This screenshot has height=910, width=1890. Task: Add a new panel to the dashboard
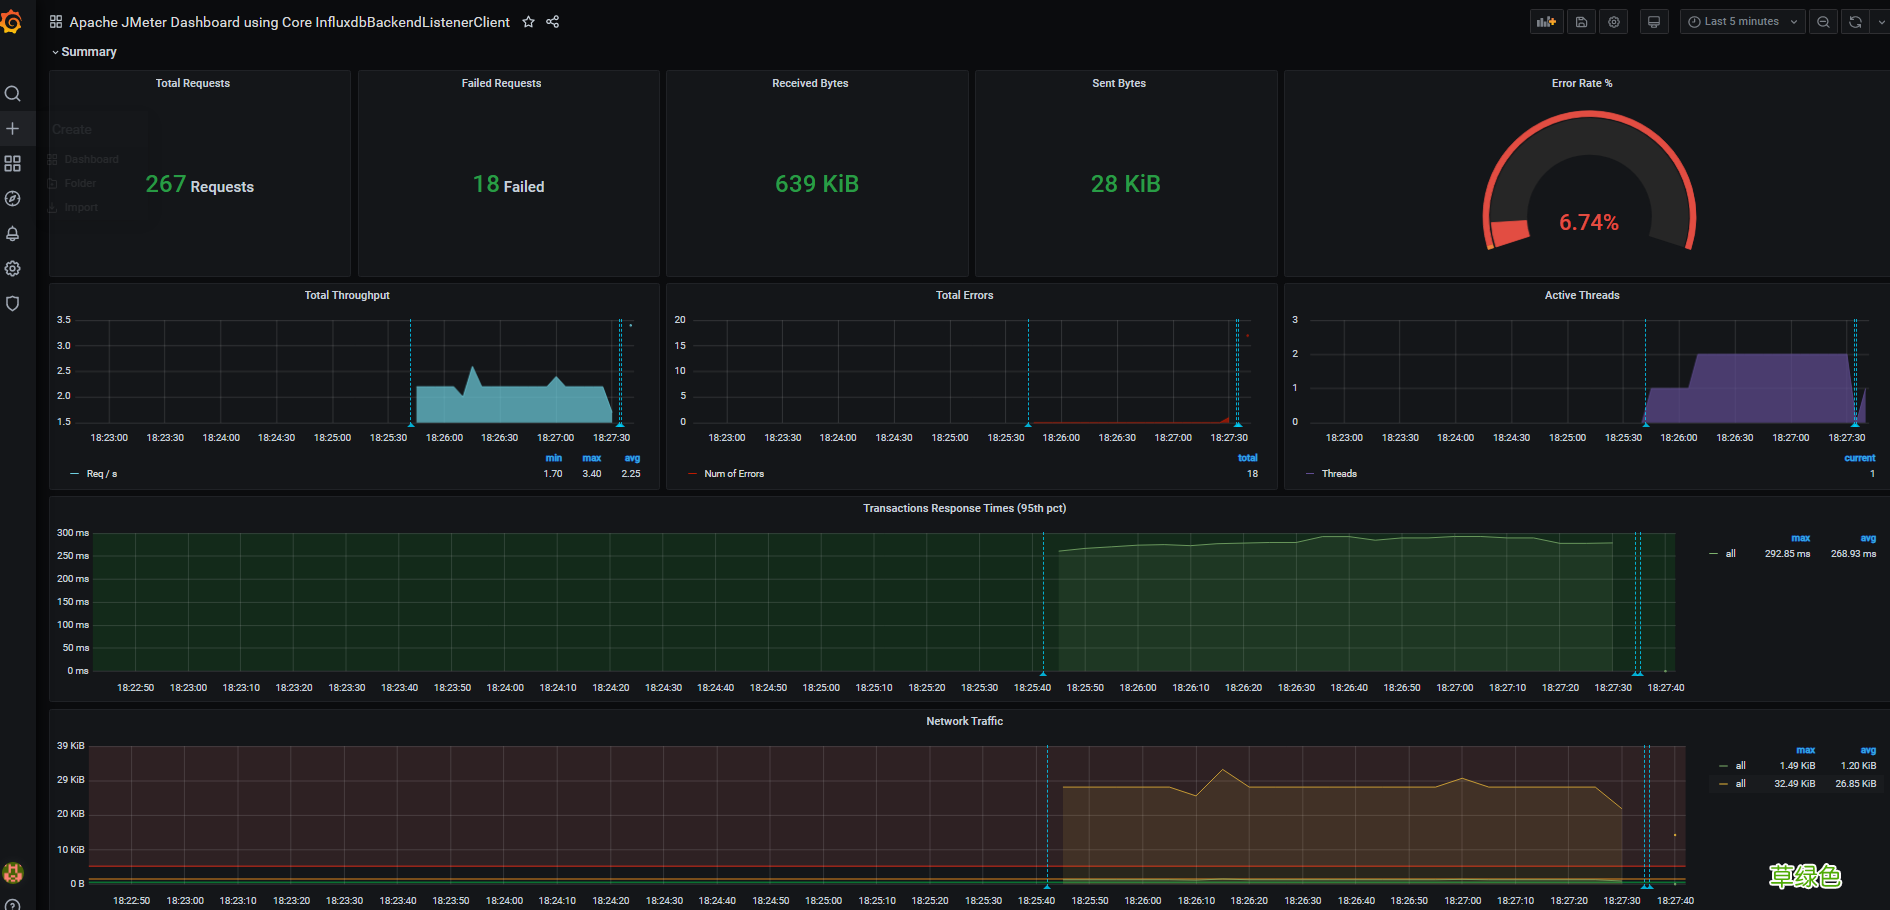pyautogui.click(x=1546, y=21)
